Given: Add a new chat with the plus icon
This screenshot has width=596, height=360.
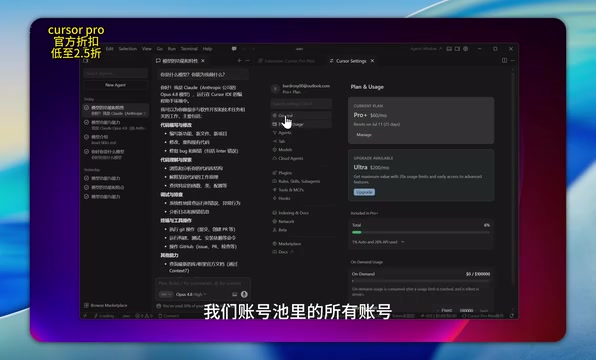Looking at the screenshot, I should pyautogui.click(x=239, y=61).
